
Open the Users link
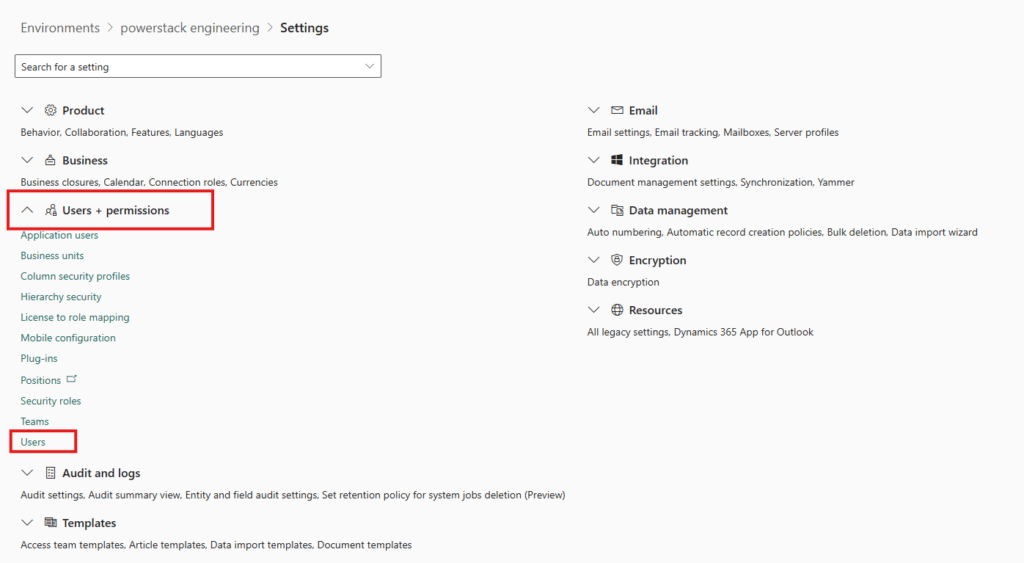33,442
